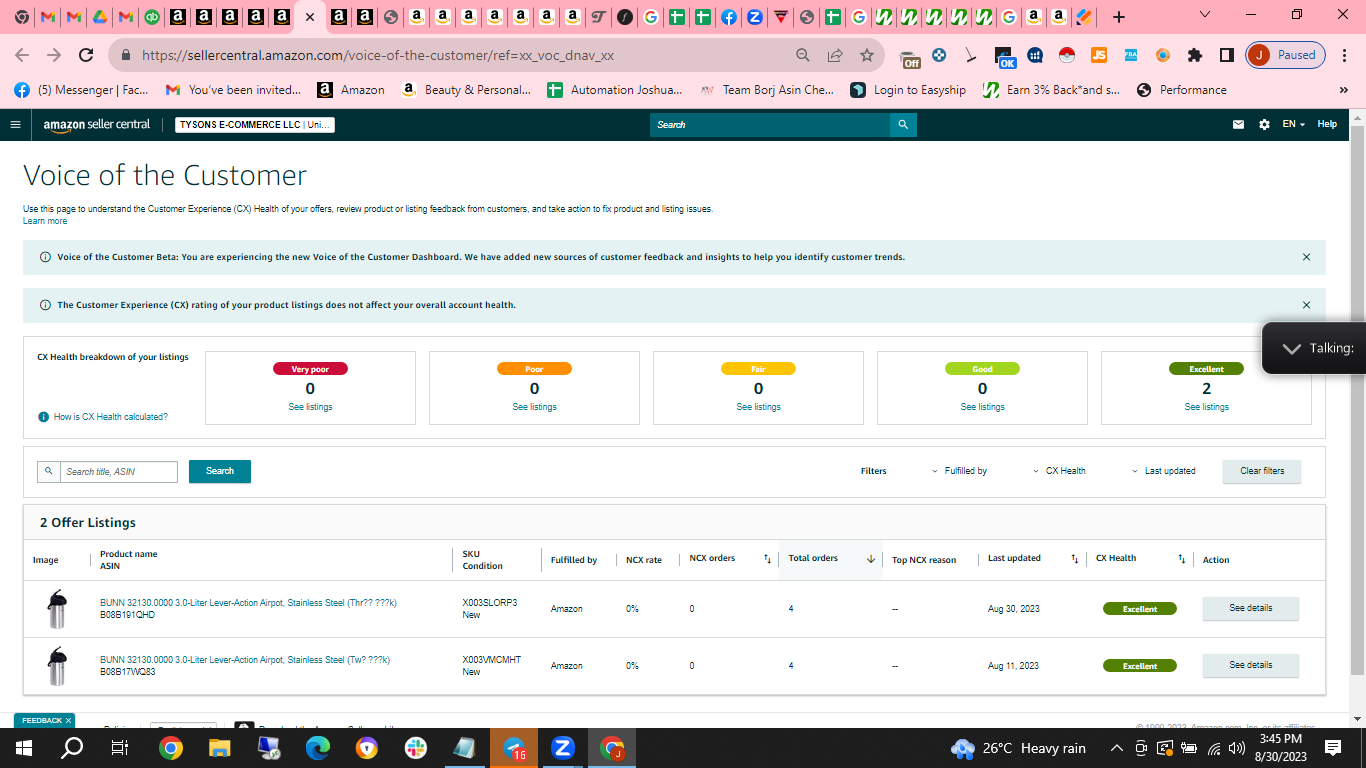
Task: Open the EN language selector
Action: pyautogui.click(x=1294, y=125)
